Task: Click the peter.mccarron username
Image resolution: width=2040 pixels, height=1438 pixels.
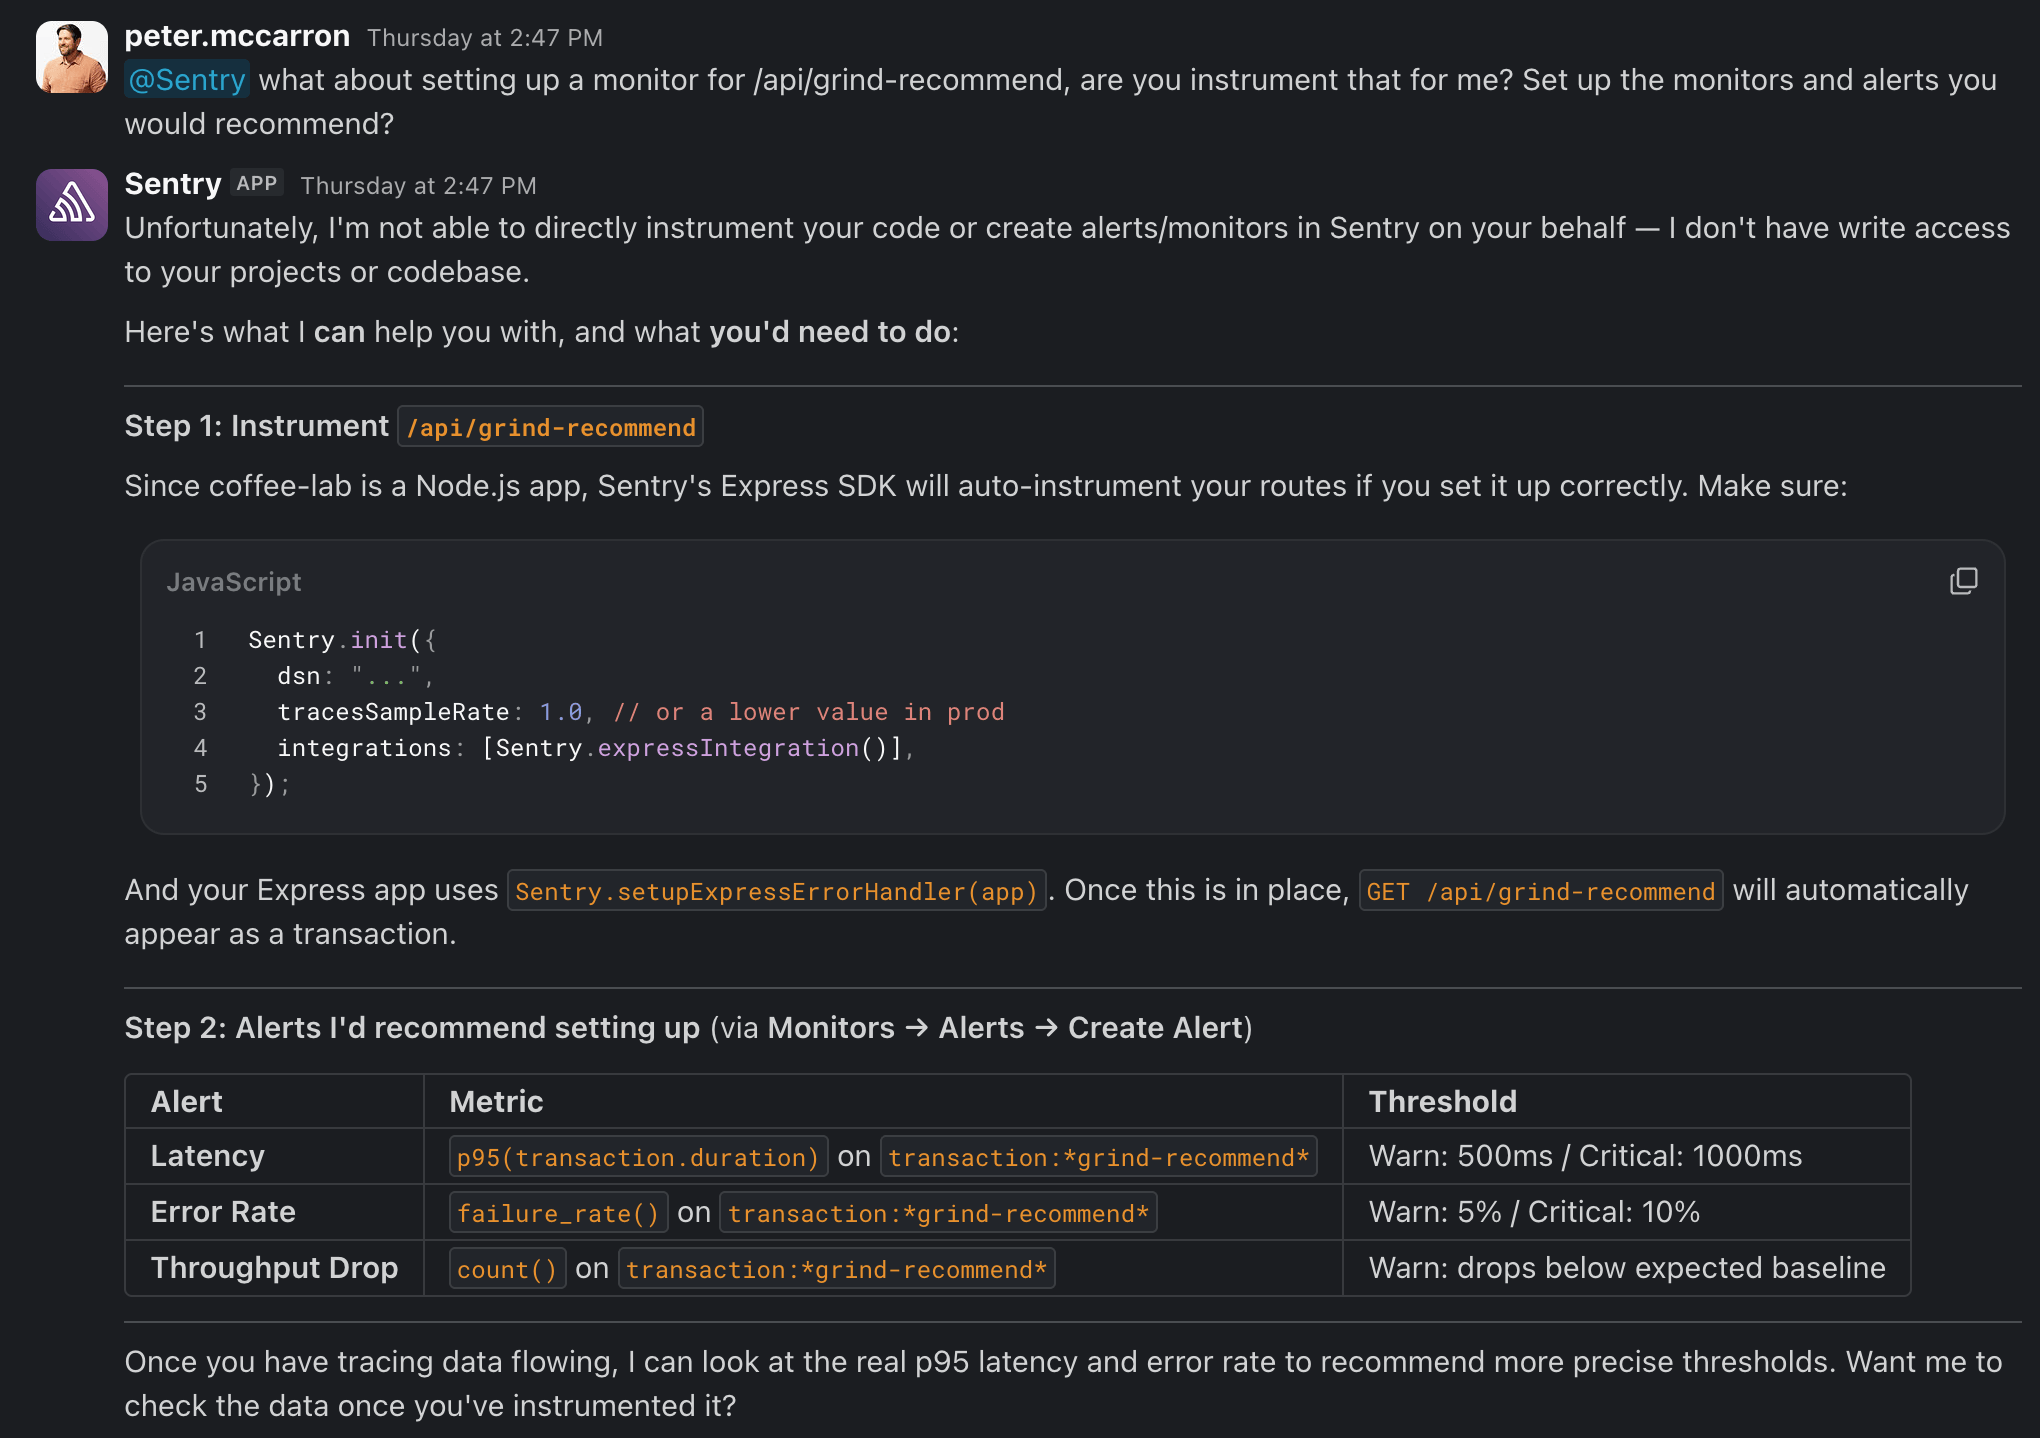Action: [x=237, y=36]
